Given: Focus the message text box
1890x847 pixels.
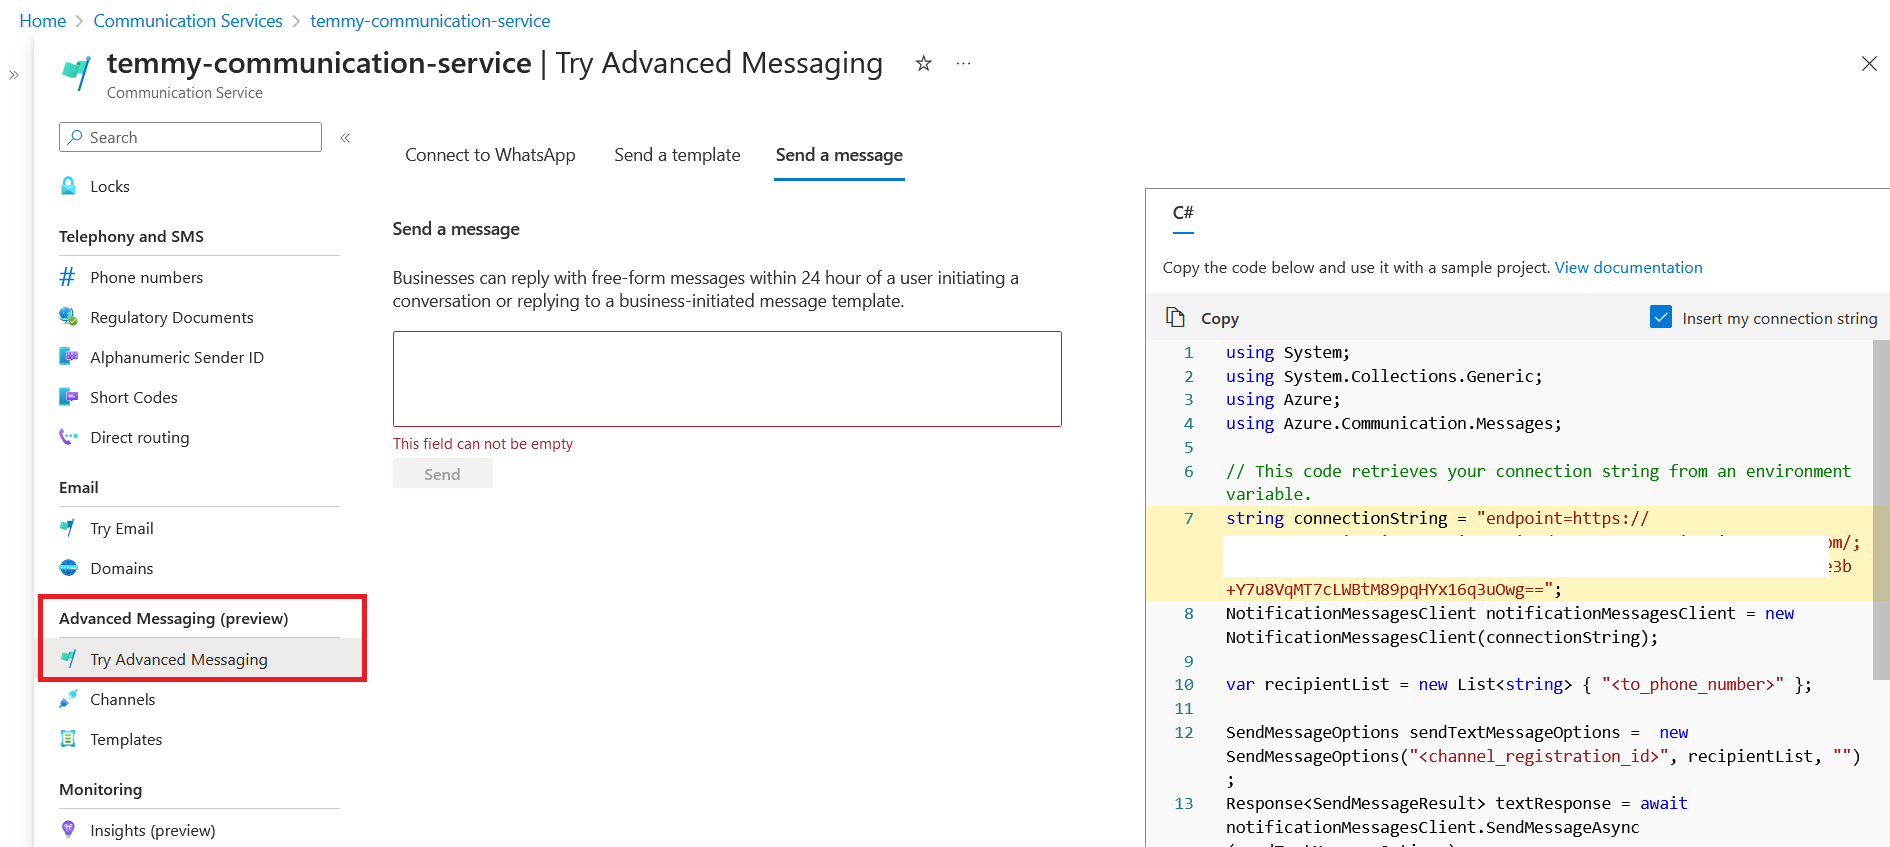Looking at the screenshot, I should tap(727, 379).
